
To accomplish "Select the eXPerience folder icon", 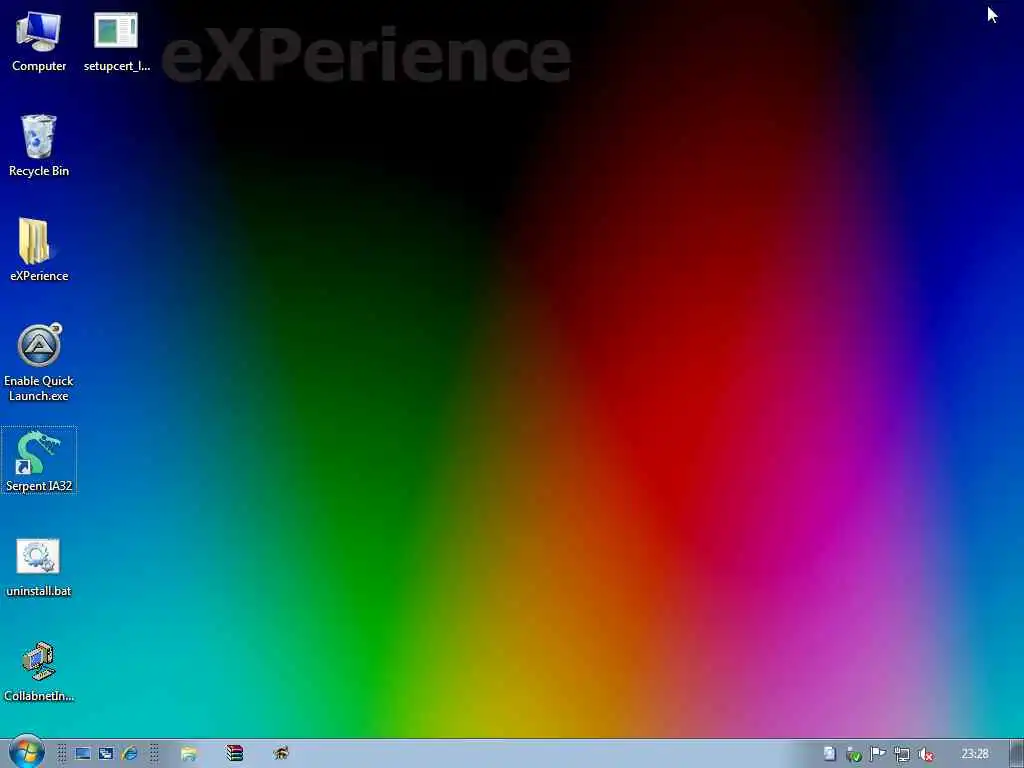I will pos(35,241).
